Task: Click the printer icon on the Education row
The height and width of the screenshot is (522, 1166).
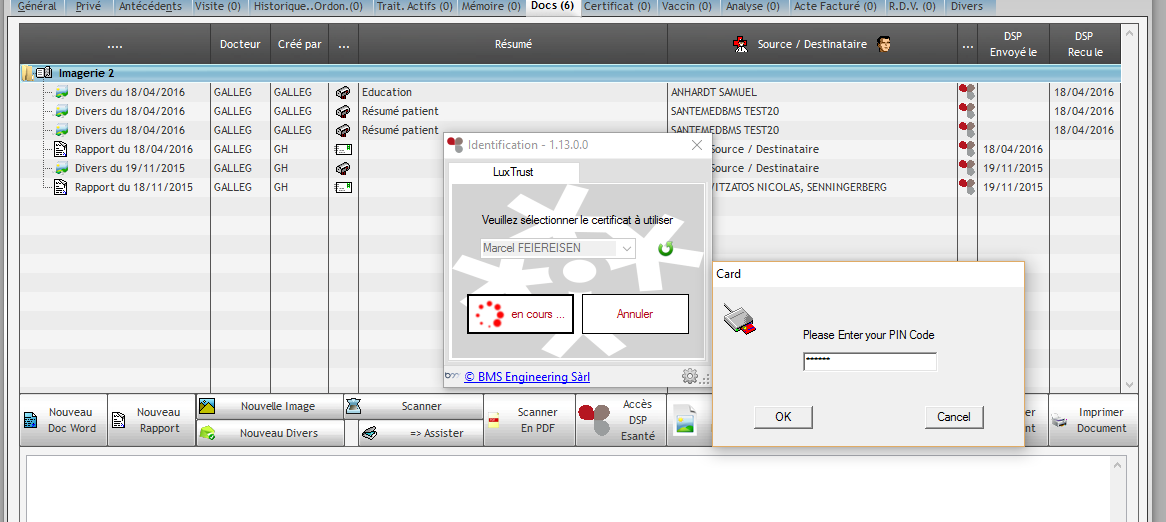Action: click(343, 92)
